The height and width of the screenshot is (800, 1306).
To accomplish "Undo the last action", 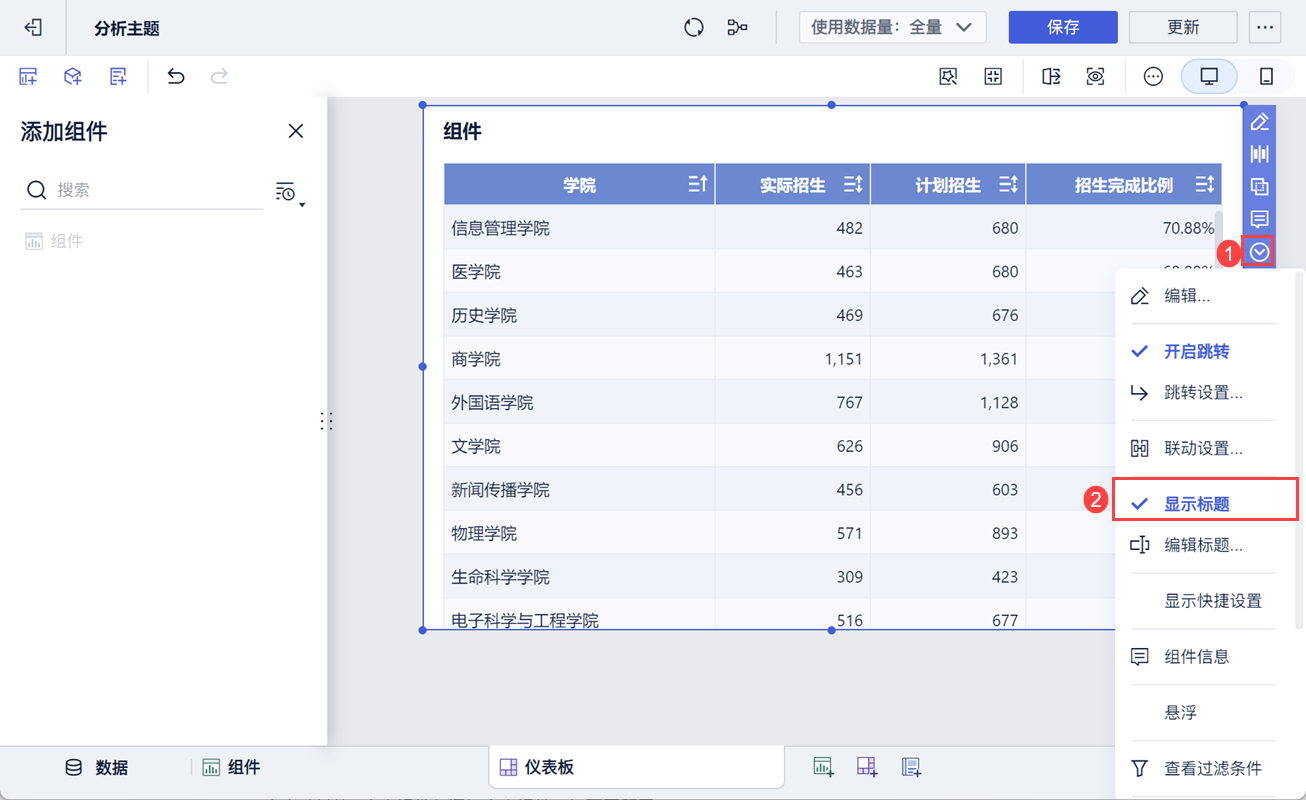I will tap(176, 76).
